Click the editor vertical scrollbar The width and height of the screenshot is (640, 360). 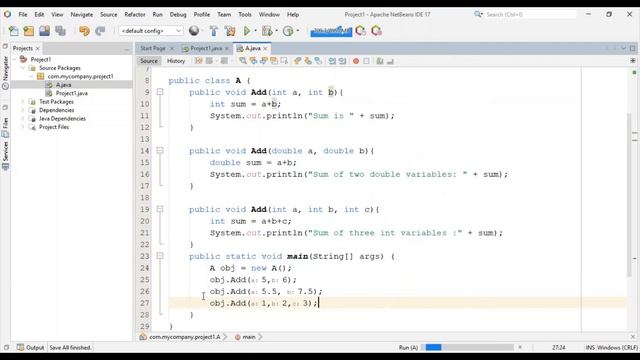tap(630, 195)
